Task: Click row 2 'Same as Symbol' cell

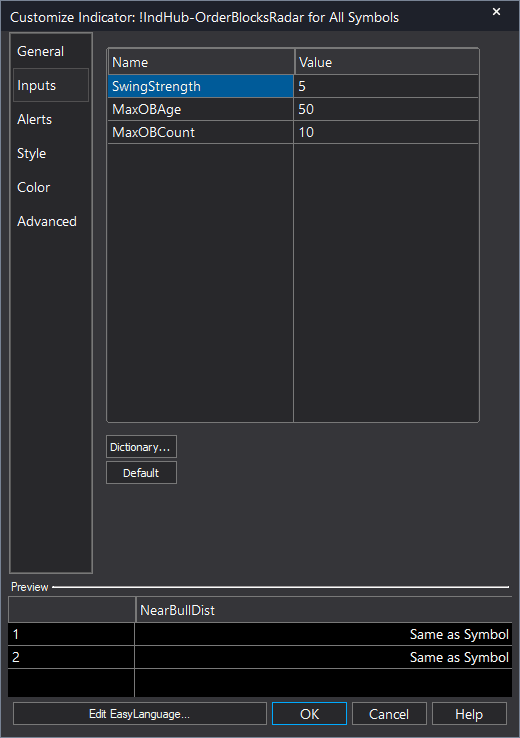Action: 323,657
